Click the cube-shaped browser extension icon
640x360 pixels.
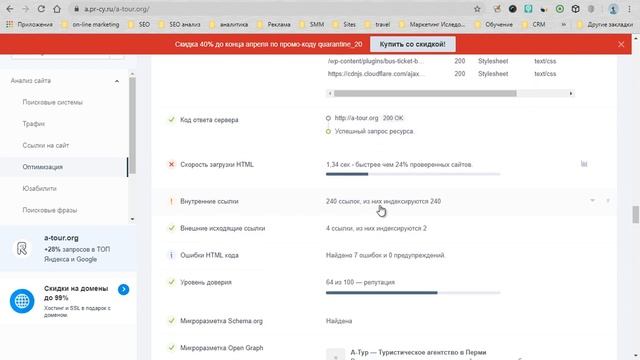pos(576,9)
